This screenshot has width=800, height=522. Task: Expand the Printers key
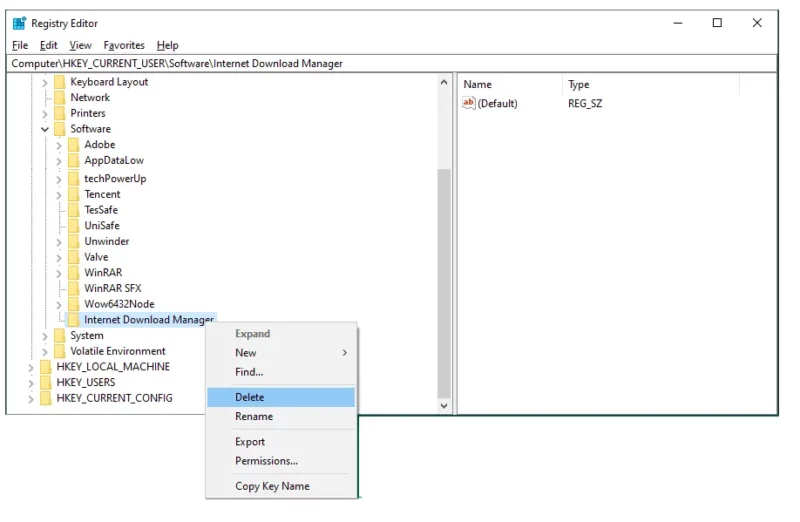(x=45, y=114)
